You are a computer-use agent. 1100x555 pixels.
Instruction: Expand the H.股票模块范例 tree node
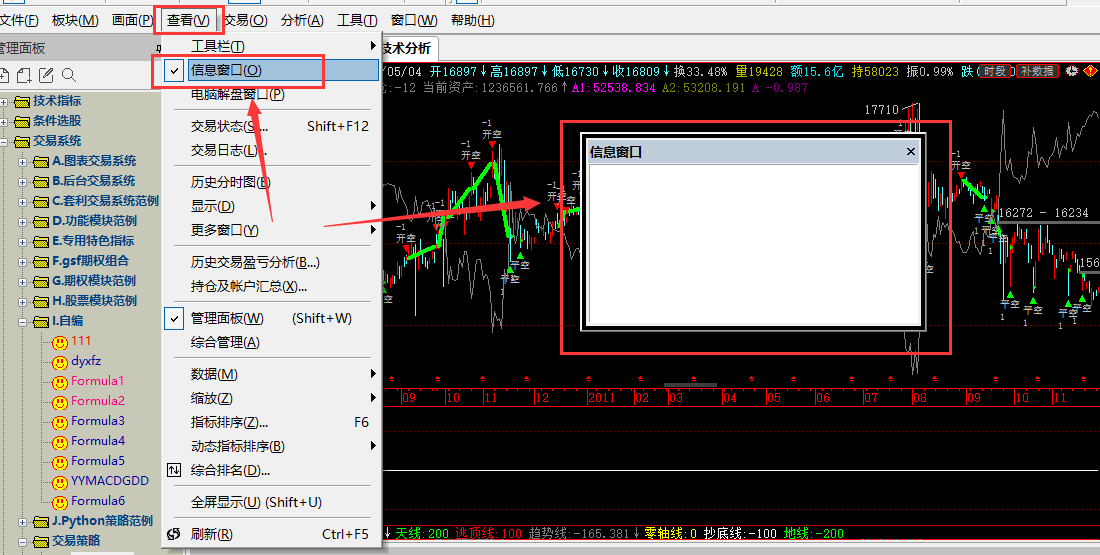coord(22,302)
